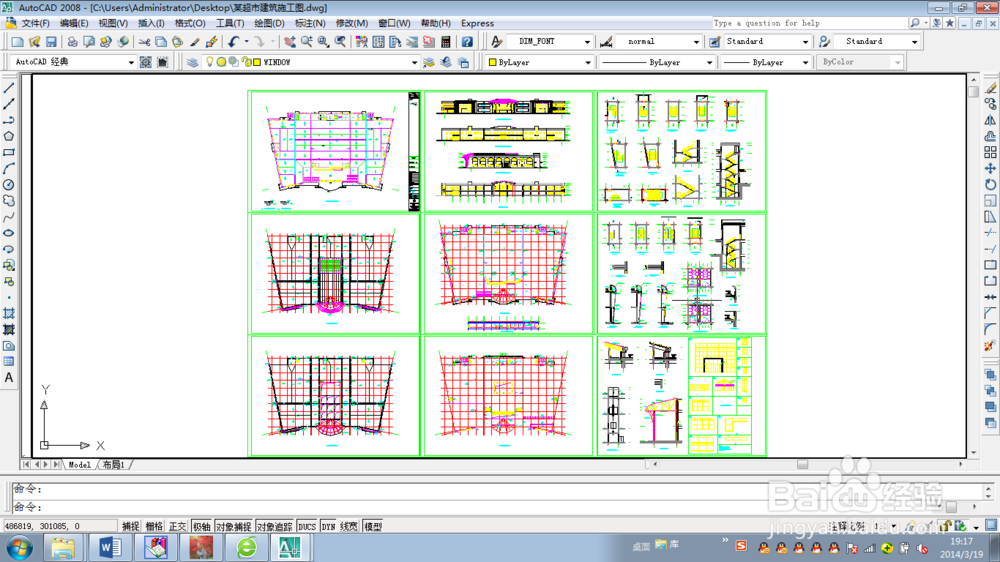Open the Properties palette icon

click(362, 41)
